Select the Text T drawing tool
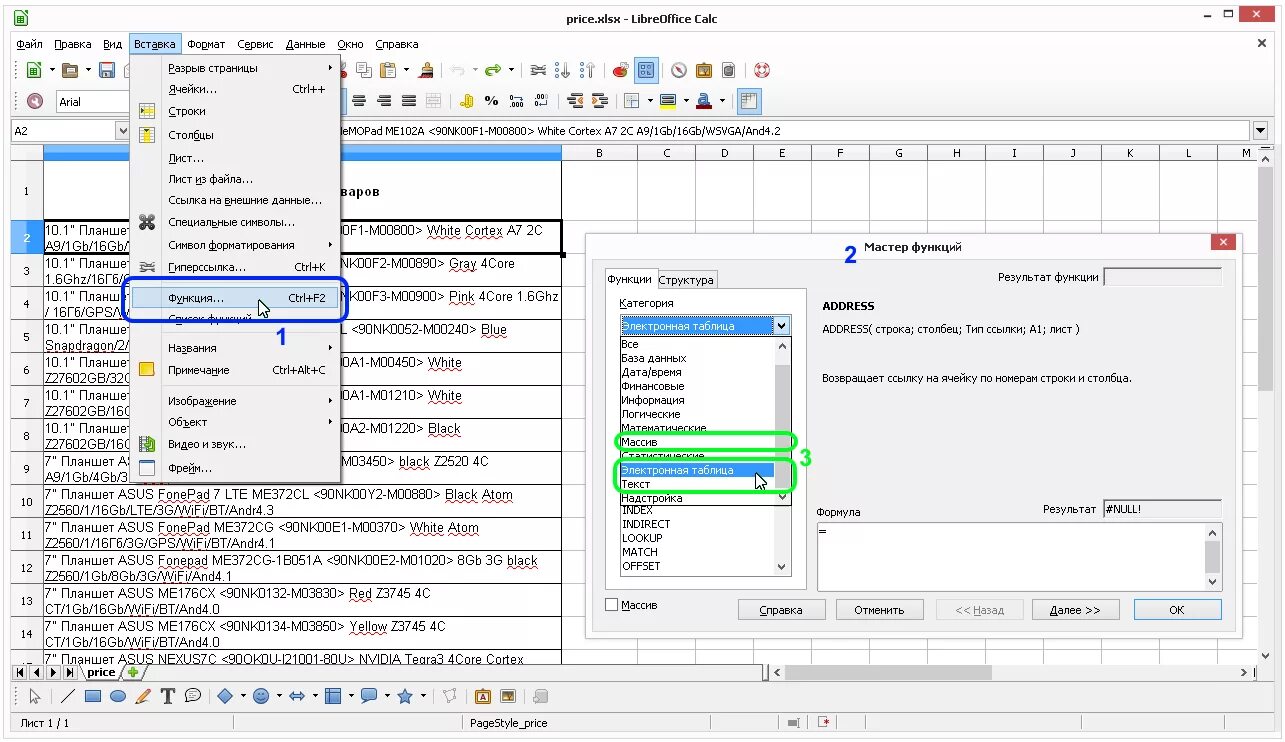The height and width of the screenshot is (742, 1285). (168, 696)
